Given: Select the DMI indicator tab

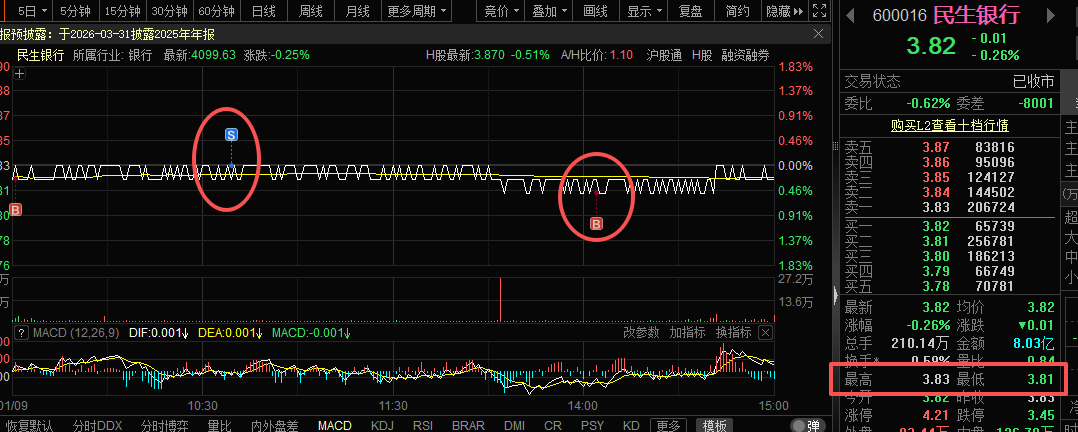Looking at the screenshot, I should 515,425.
